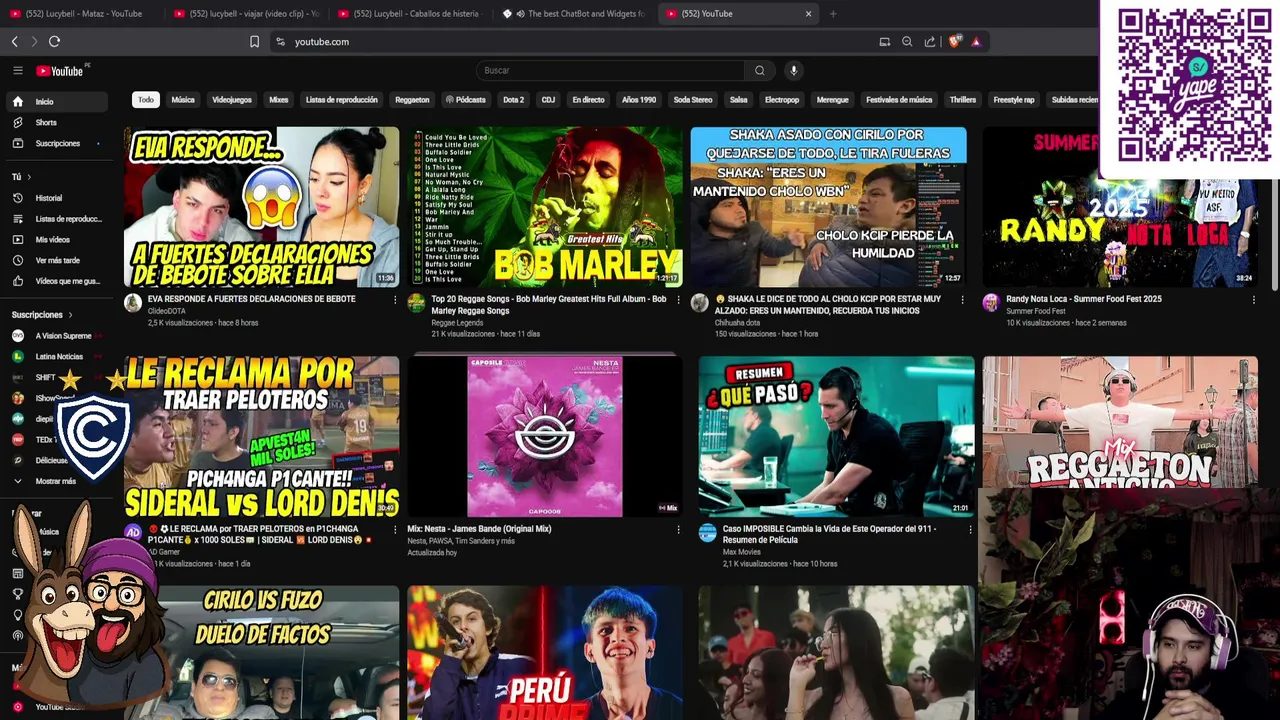This screenshot has width=1280, height=720.
Task: Open the A Vision Supreme channel subscription
Action: click(56, 336)
